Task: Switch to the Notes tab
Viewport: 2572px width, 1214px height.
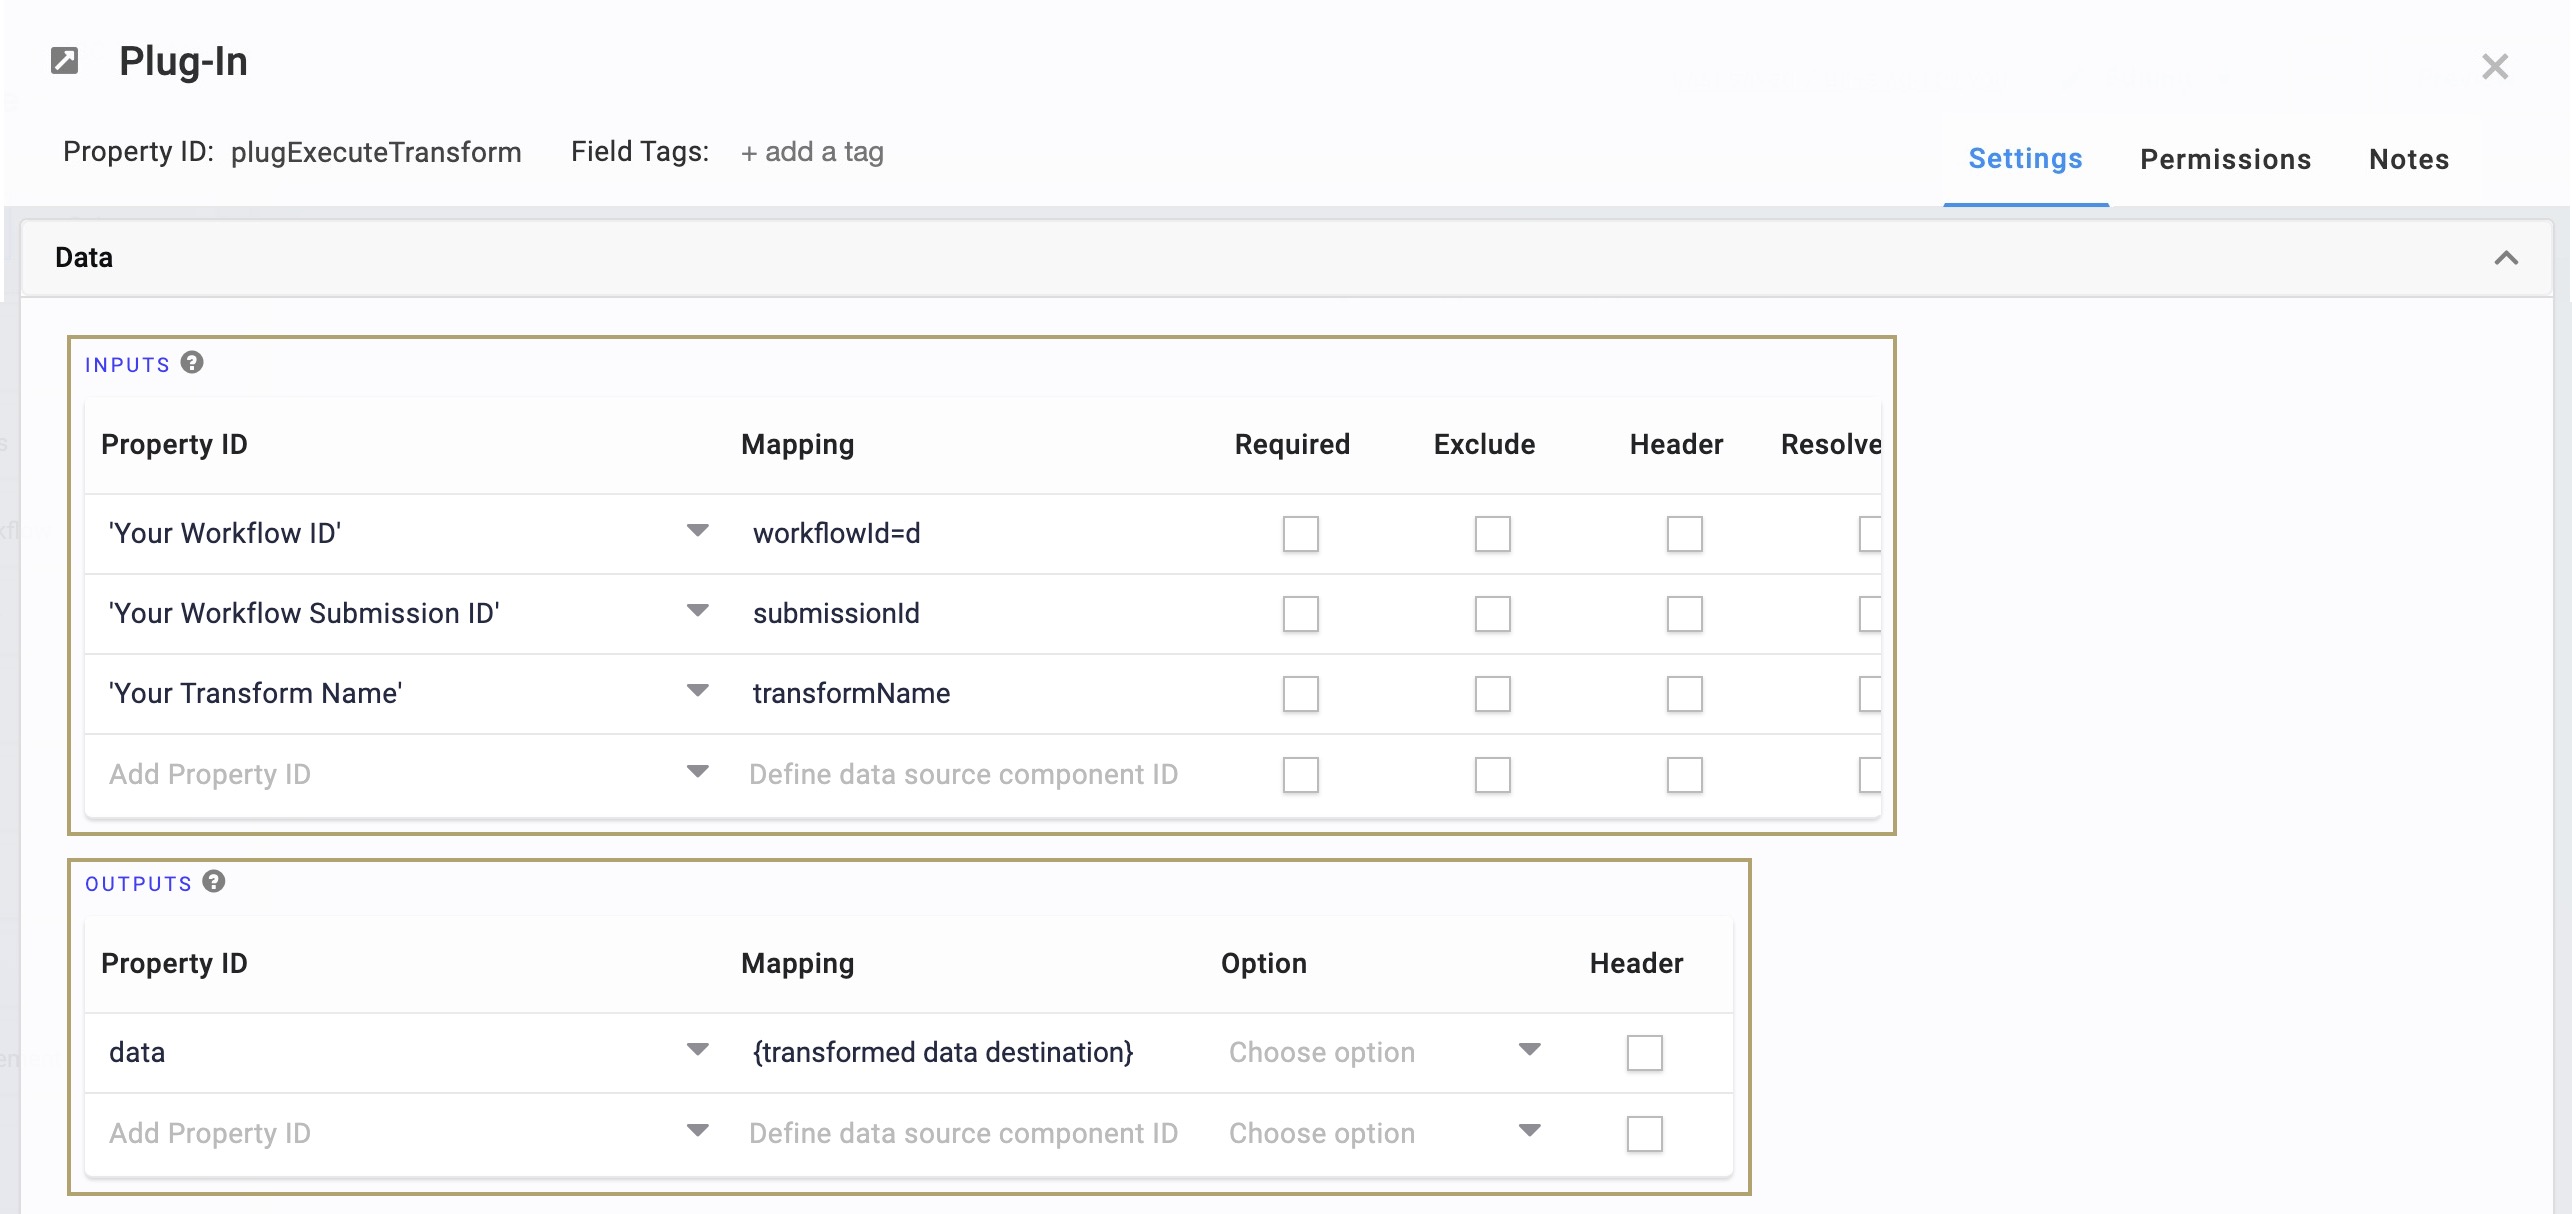Action: tap(2409, 159)
